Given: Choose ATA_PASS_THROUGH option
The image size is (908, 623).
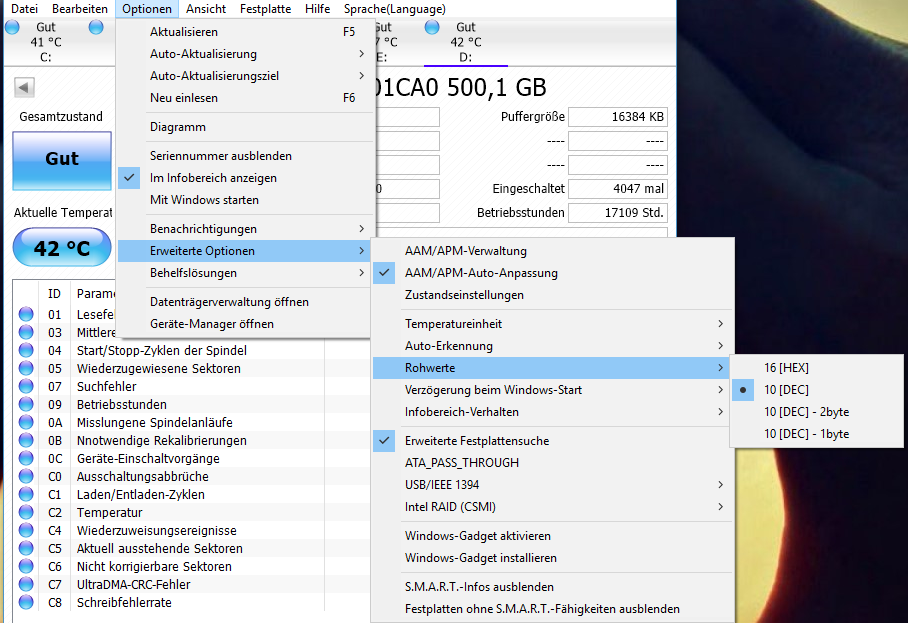Looking at the screenshot, I should (x=552, y=463).
